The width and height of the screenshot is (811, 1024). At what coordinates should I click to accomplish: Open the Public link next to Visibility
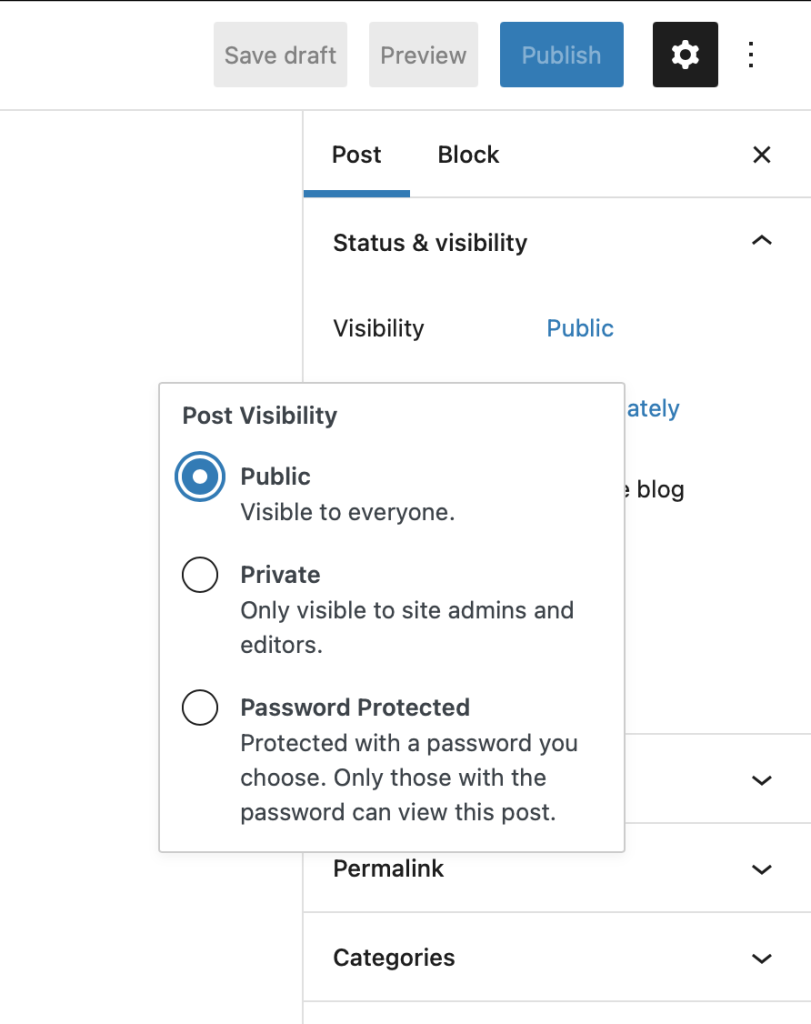coord(580,328)
